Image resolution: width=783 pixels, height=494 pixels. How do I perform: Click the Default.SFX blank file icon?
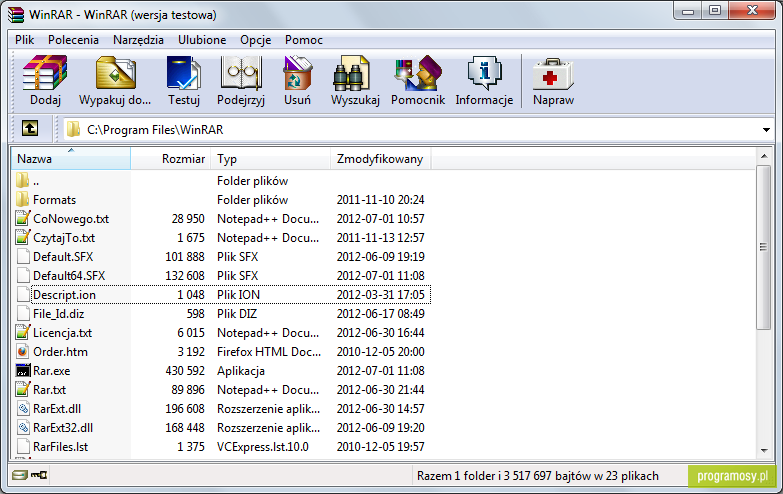23,256
